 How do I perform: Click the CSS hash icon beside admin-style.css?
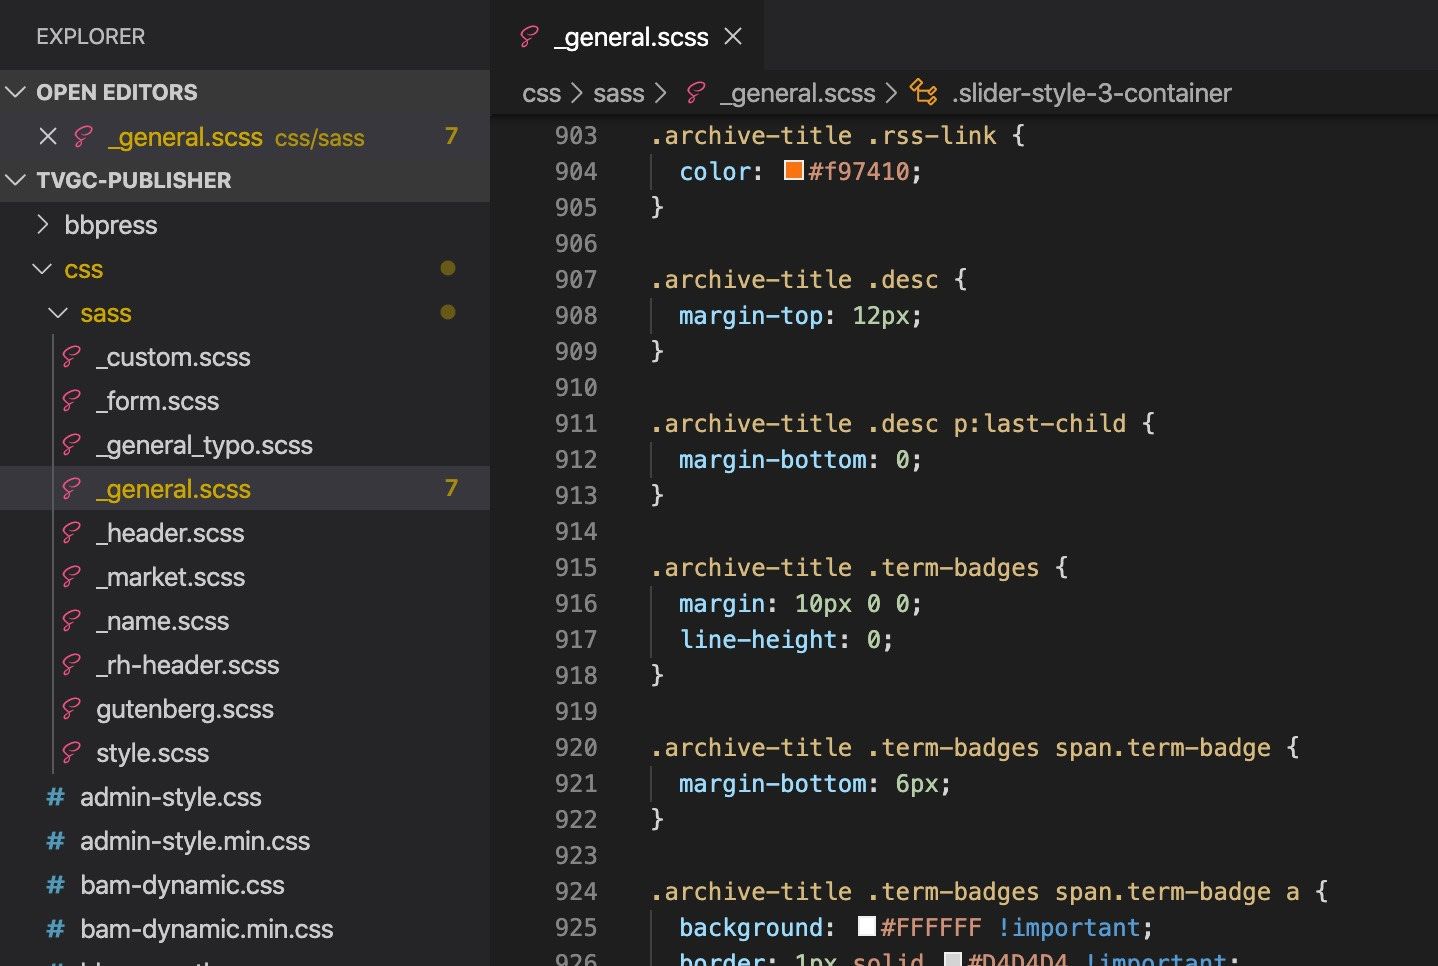click(55, 797)
